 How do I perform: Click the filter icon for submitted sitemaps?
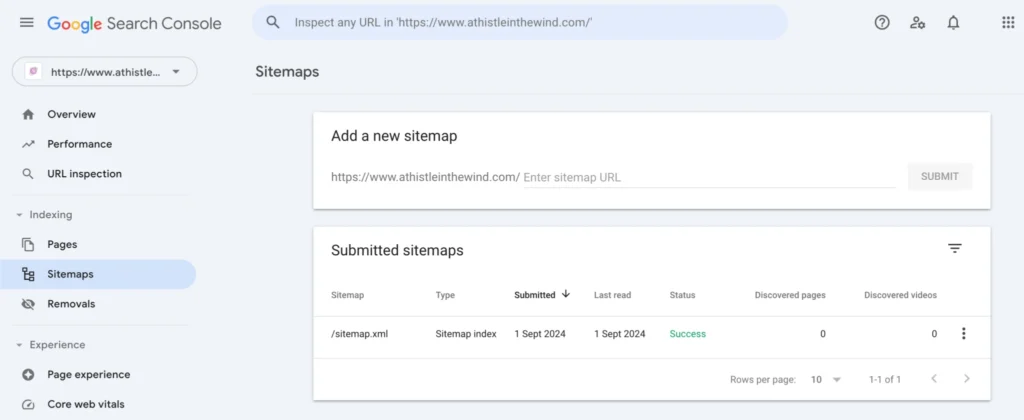pos(955,249)
